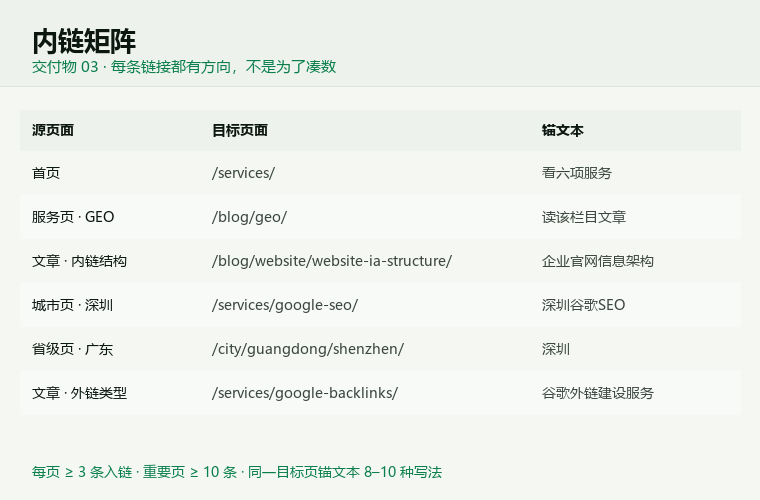Screen dimensions: 760x500
Task: Select the 首页 source cell
Action: 46,173
